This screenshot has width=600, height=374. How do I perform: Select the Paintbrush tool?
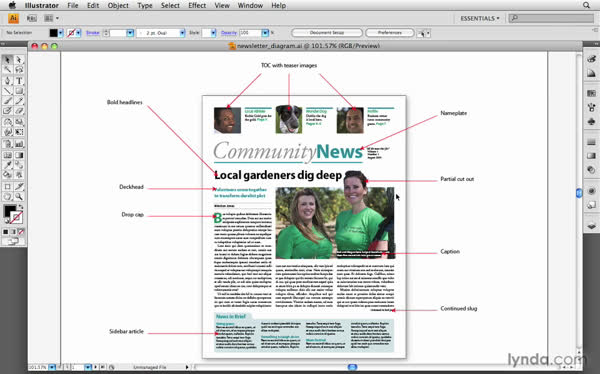click(7, 101)
